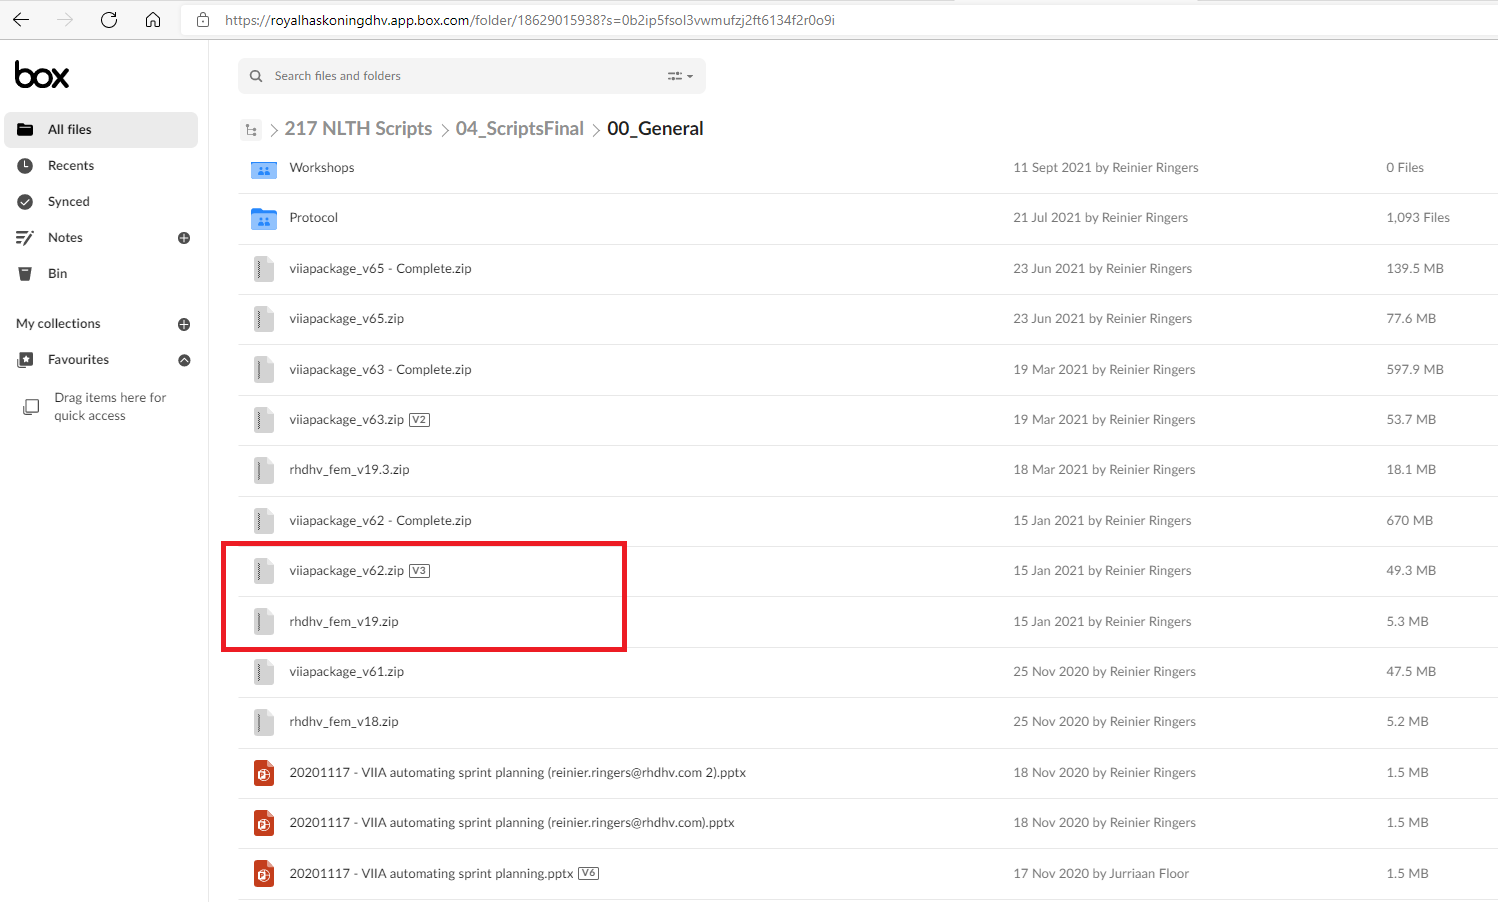Image resolution: width=1498 pixels, height=902 pixels.
Task: Open viiapackage_v63.zip file name
Action: (346, 420)
